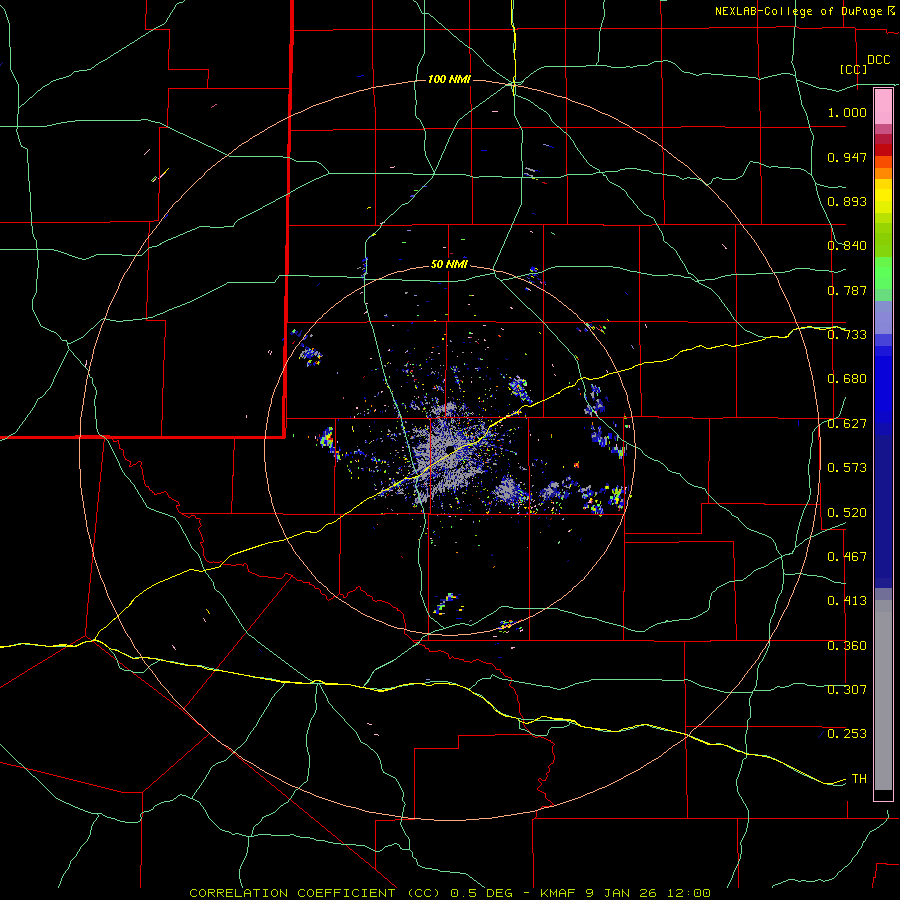The image size is (900, 900).
Task: Click the black radar site dot at center
Action: click(450, 448)
